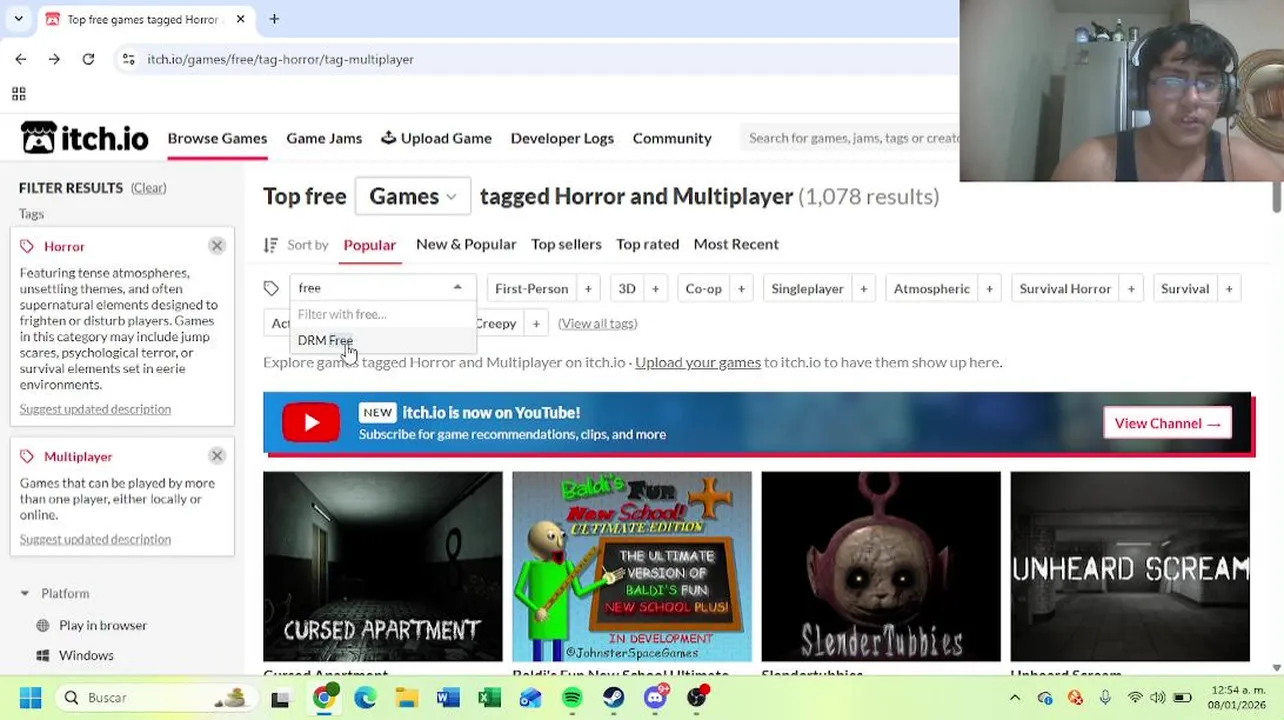The width and height of the screenshot is (1284, 720).
Task: Add the First-Person tag with plus
Action: pyautogui.click(x=588, y=289)
